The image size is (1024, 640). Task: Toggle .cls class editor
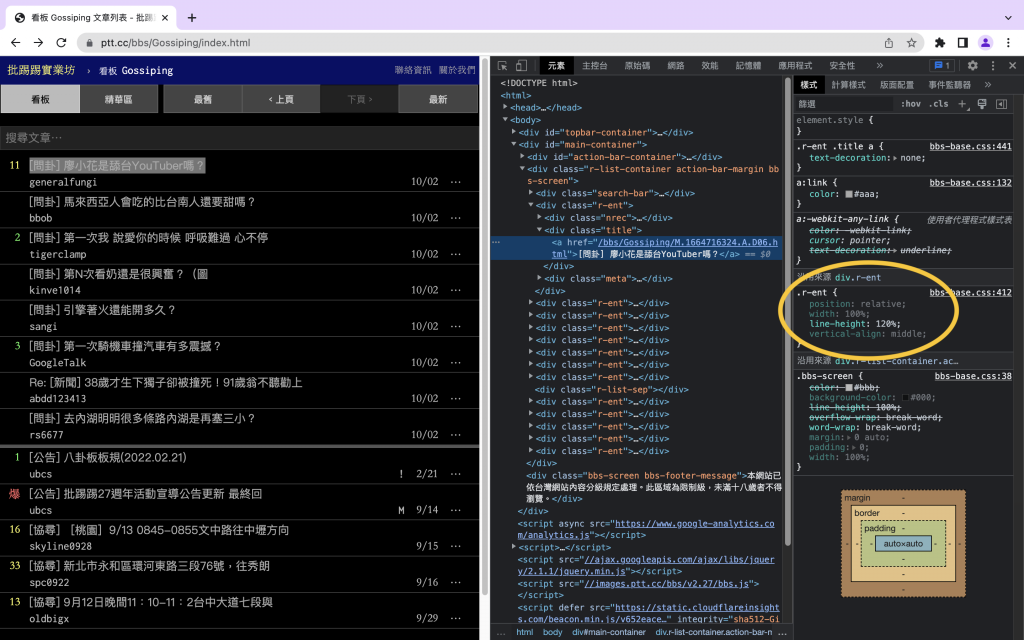click(938, 104)
